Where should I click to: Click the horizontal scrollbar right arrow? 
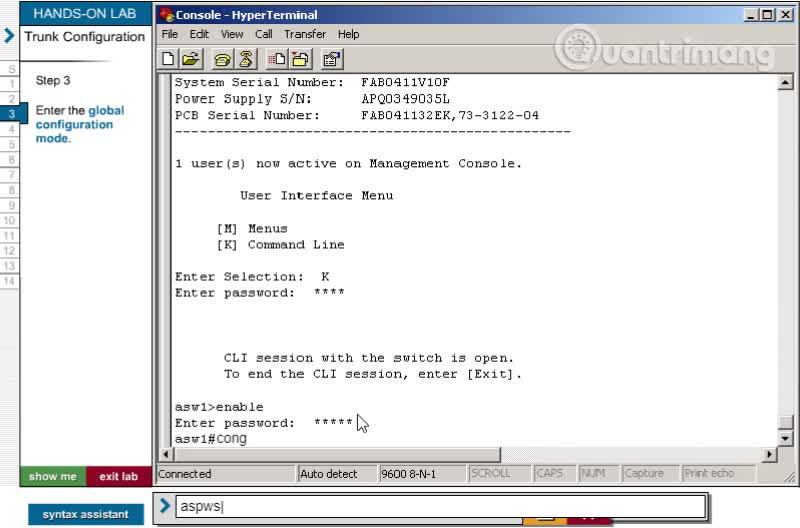pos(769,454)
